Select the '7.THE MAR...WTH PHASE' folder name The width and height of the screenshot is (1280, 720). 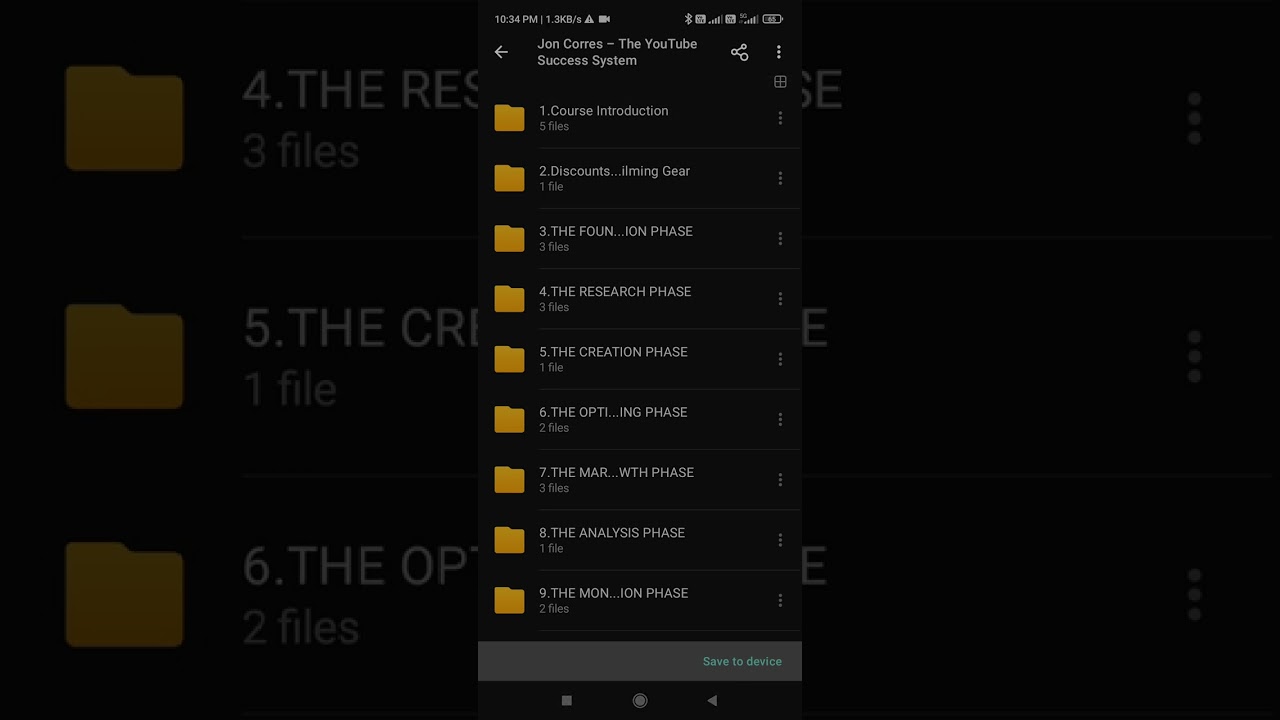616,472
